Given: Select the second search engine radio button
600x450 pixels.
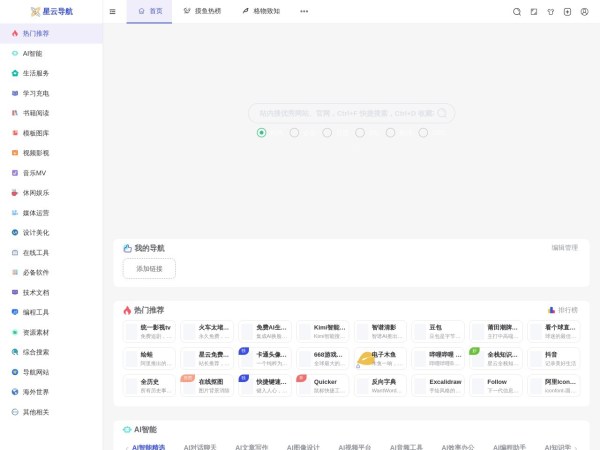Looking at the screenshot, I should [294, 132].
